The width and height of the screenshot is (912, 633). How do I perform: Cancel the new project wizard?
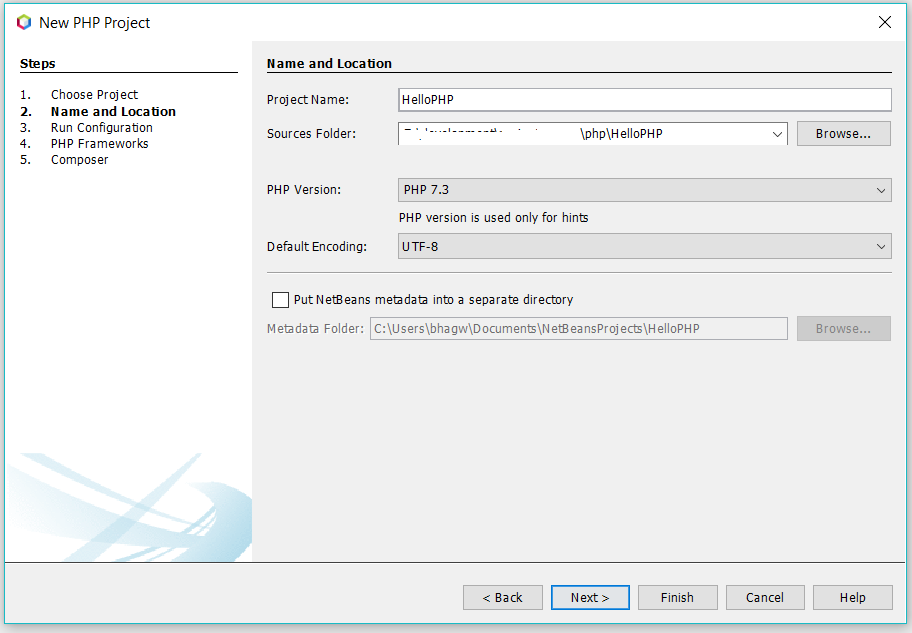tap(765, 598)
